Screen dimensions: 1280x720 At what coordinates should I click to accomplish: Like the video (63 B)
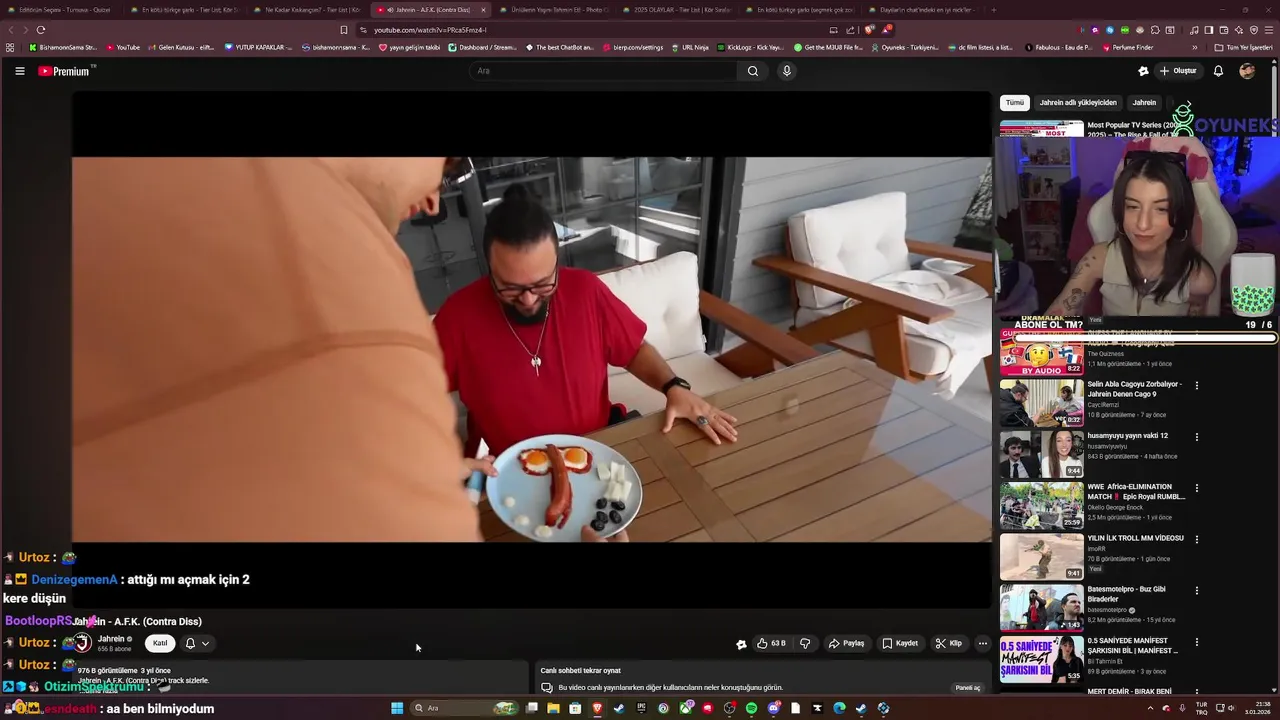tap(771, 643)
